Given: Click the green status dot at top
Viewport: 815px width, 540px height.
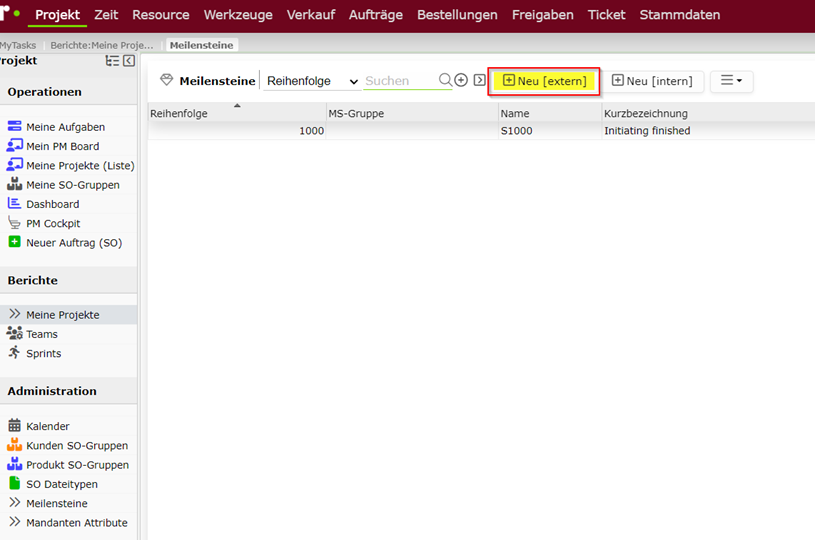Looking at the screenshot, I should (17, 14).
